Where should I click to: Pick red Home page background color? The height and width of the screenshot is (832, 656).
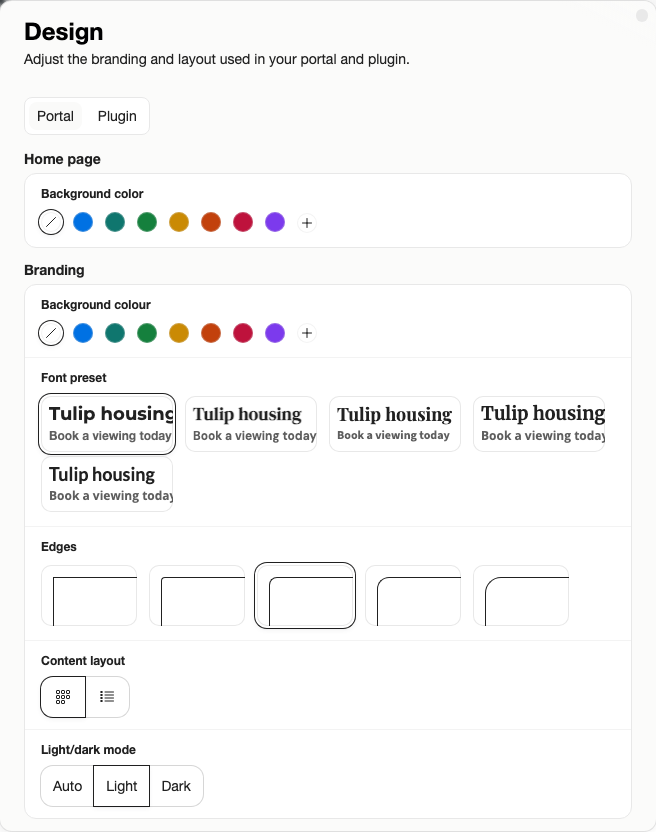pos(243,222)
